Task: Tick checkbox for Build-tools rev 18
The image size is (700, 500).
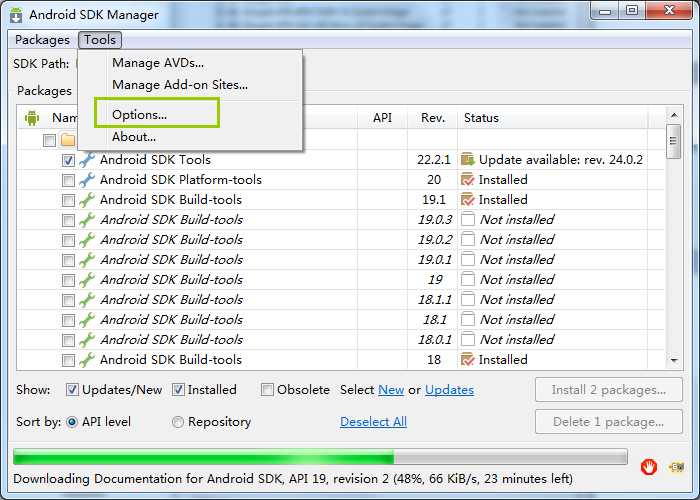Action: click(x=68, y=360)
